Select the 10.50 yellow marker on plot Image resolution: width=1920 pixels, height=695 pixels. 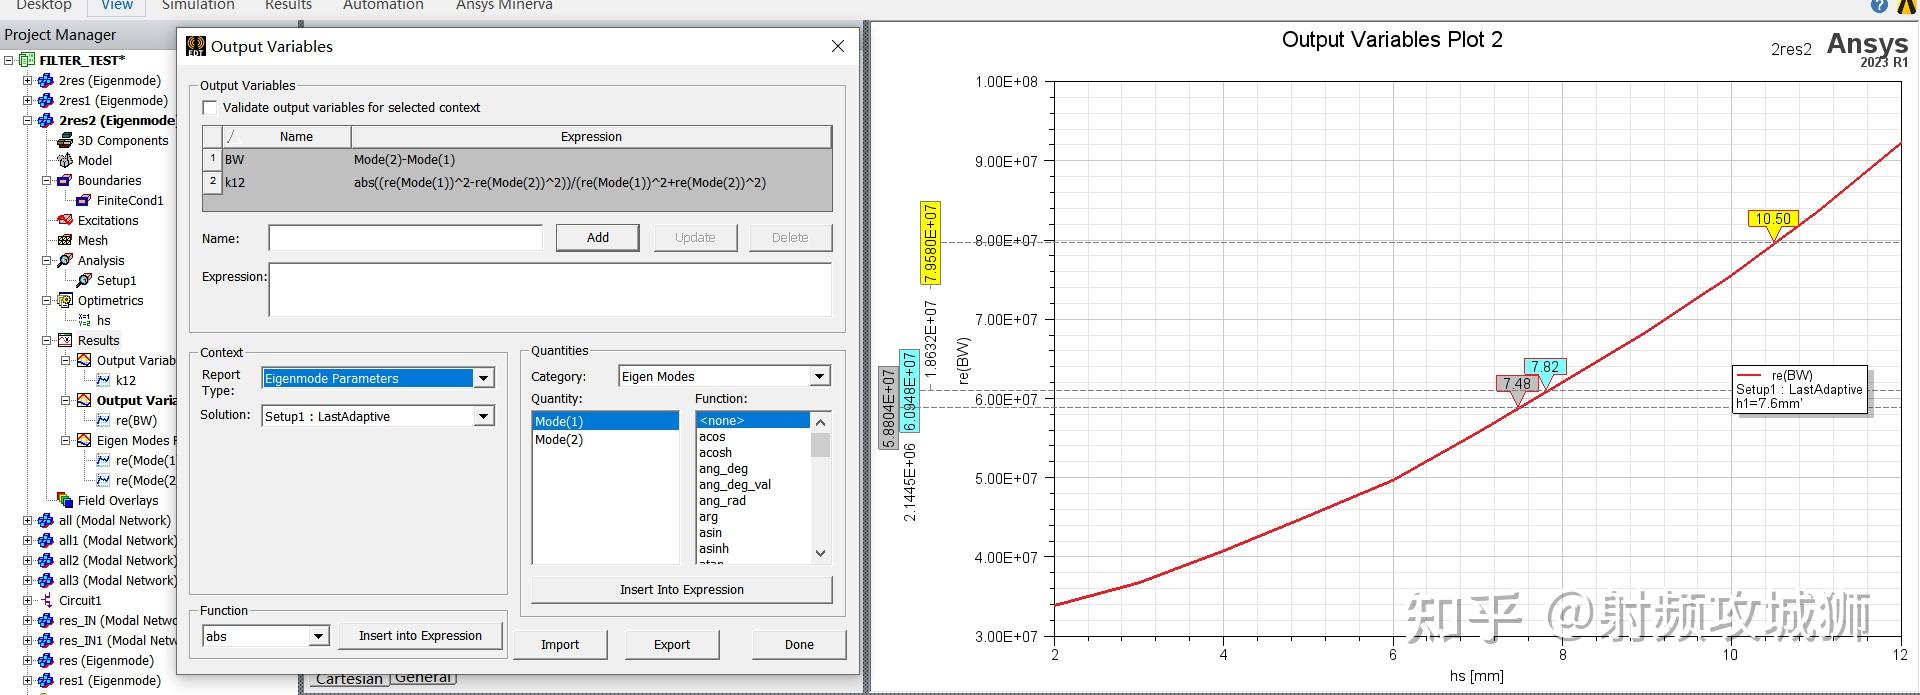[1773, 220]
